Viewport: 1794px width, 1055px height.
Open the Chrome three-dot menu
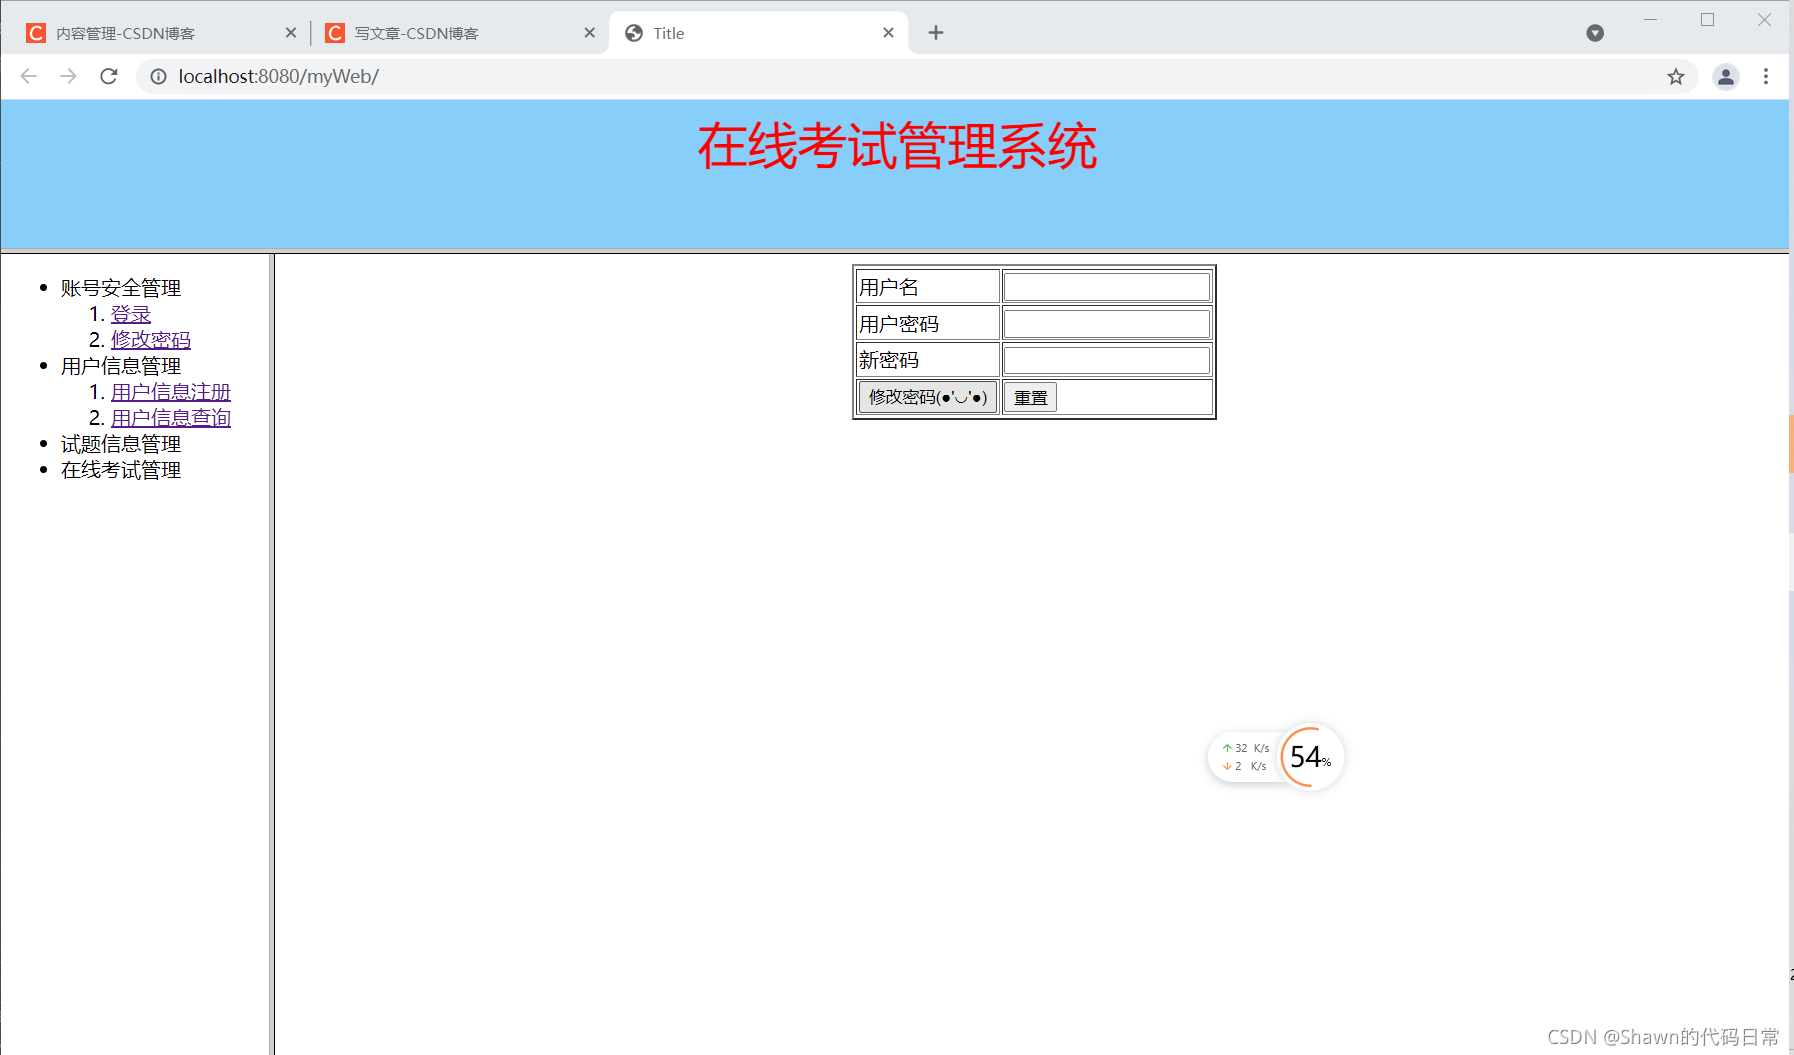coord(1766,77)
